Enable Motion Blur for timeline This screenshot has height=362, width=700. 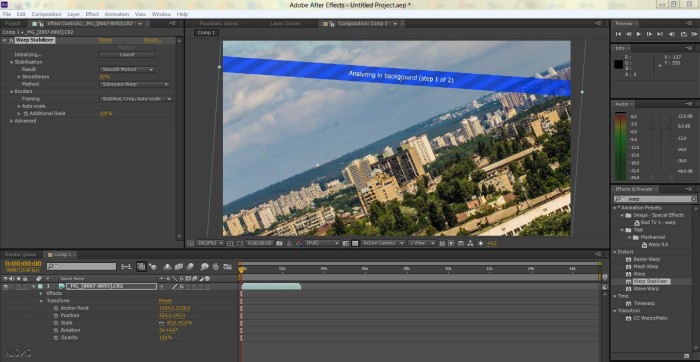190,266
